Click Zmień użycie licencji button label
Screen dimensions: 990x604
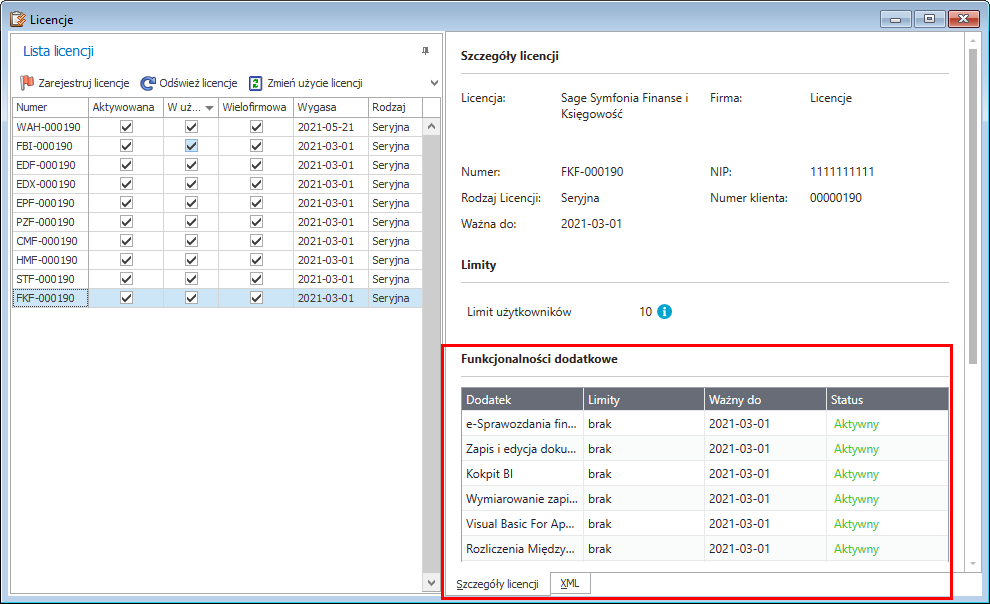click(x=315, y=83)
